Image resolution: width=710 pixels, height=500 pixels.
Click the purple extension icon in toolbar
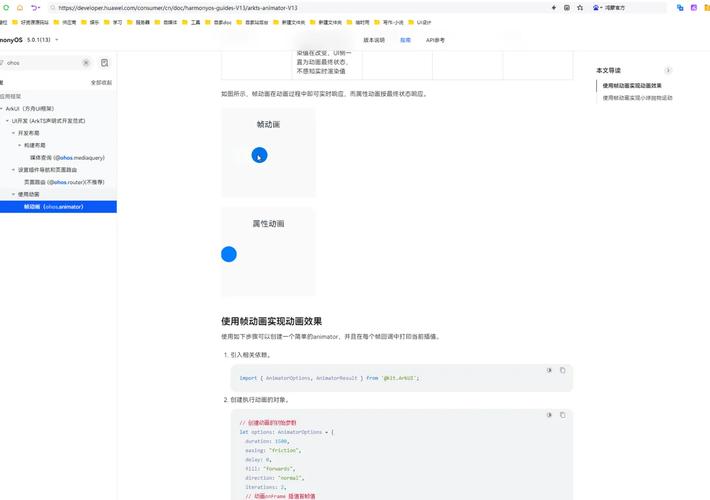pyautogui.click(x=694, y=8)
